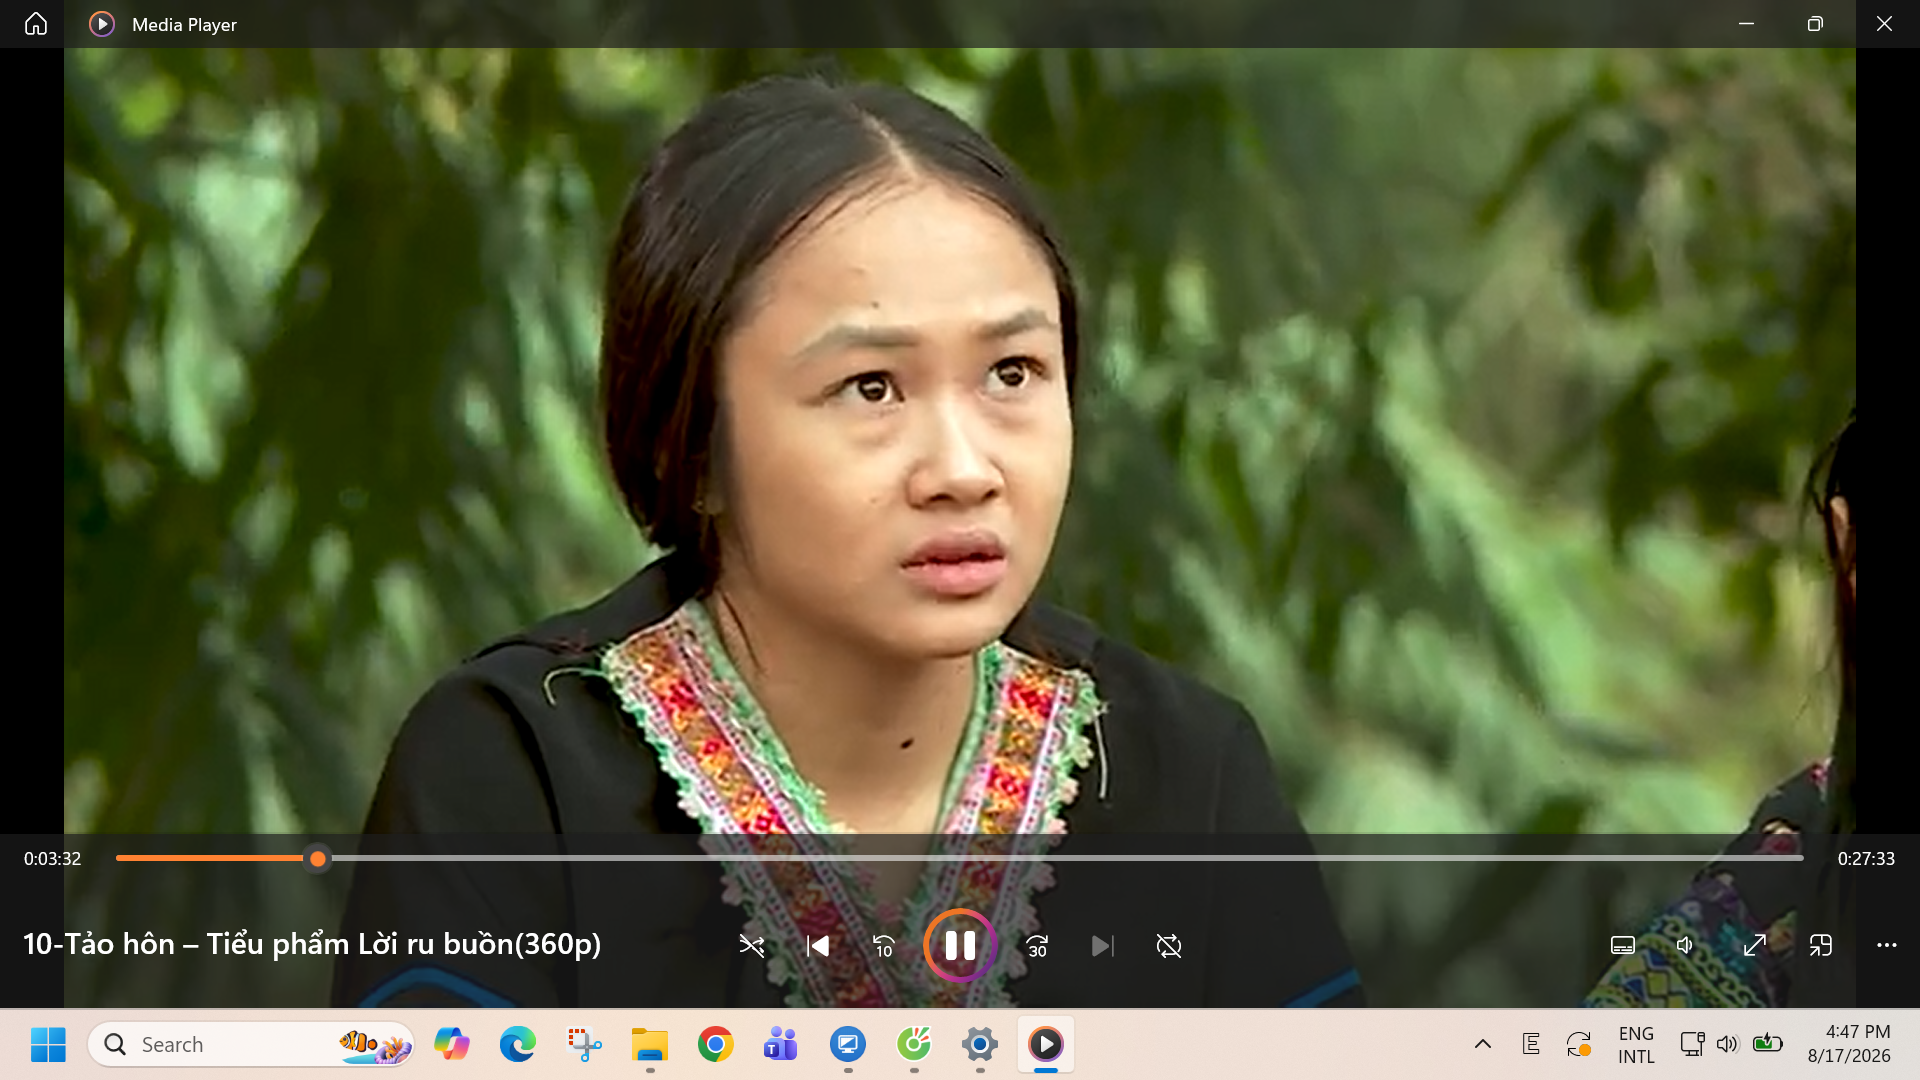Restore down the Media Player window

(x=1815, y=24)
